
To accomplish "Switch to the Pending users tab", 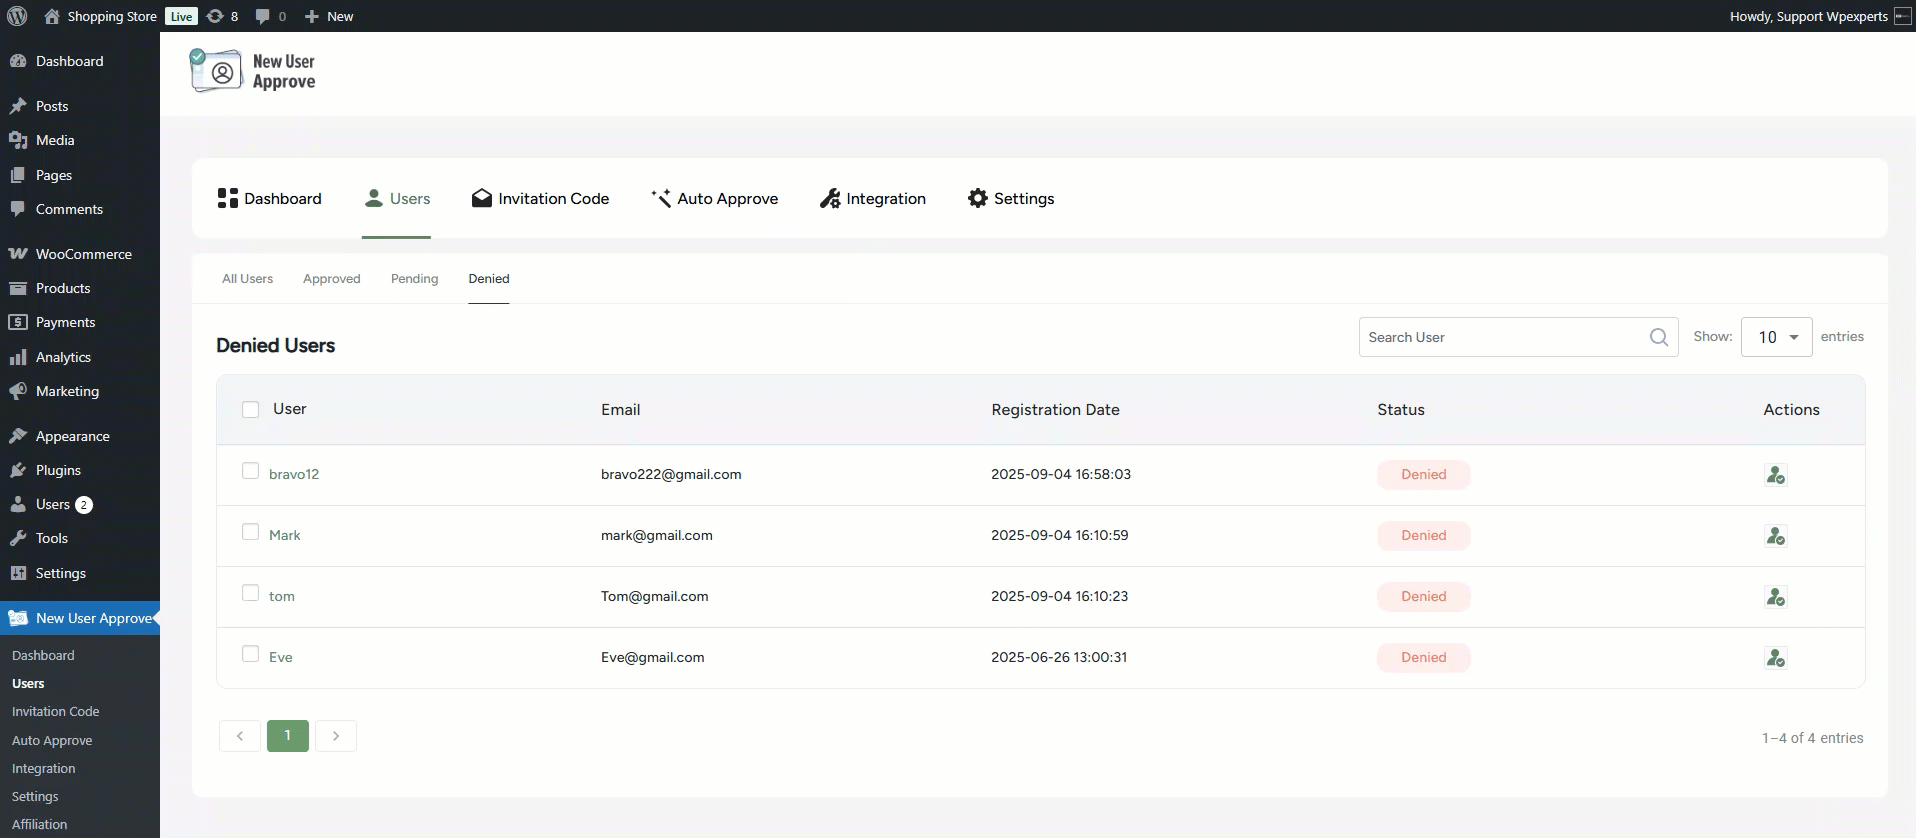I will pyautogui.click(x=414, y=279).
